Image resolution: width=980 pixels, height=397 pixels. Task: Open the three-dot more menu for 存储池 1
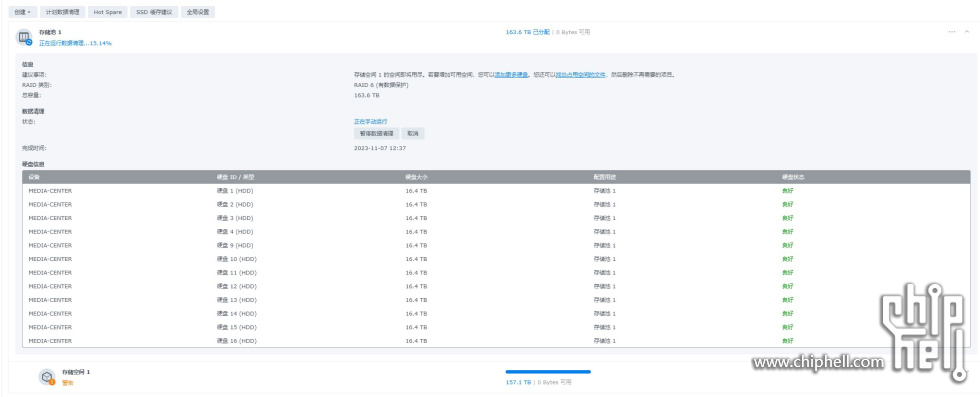pyautogui.click(x=952, y=32)
